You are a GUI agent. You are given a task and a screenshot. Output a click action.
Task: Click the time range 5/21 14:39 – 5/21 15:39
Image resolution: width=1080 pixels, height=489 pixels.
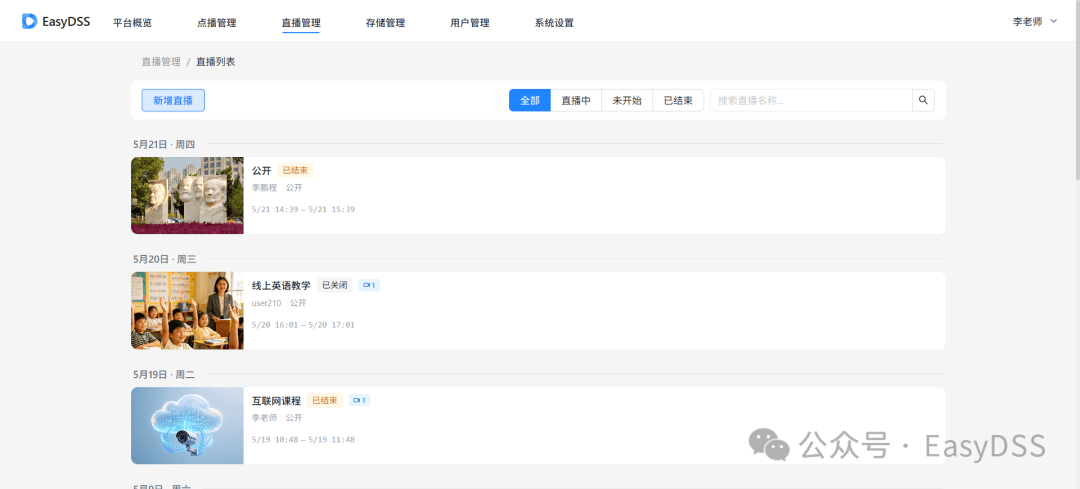pos(303,209)
